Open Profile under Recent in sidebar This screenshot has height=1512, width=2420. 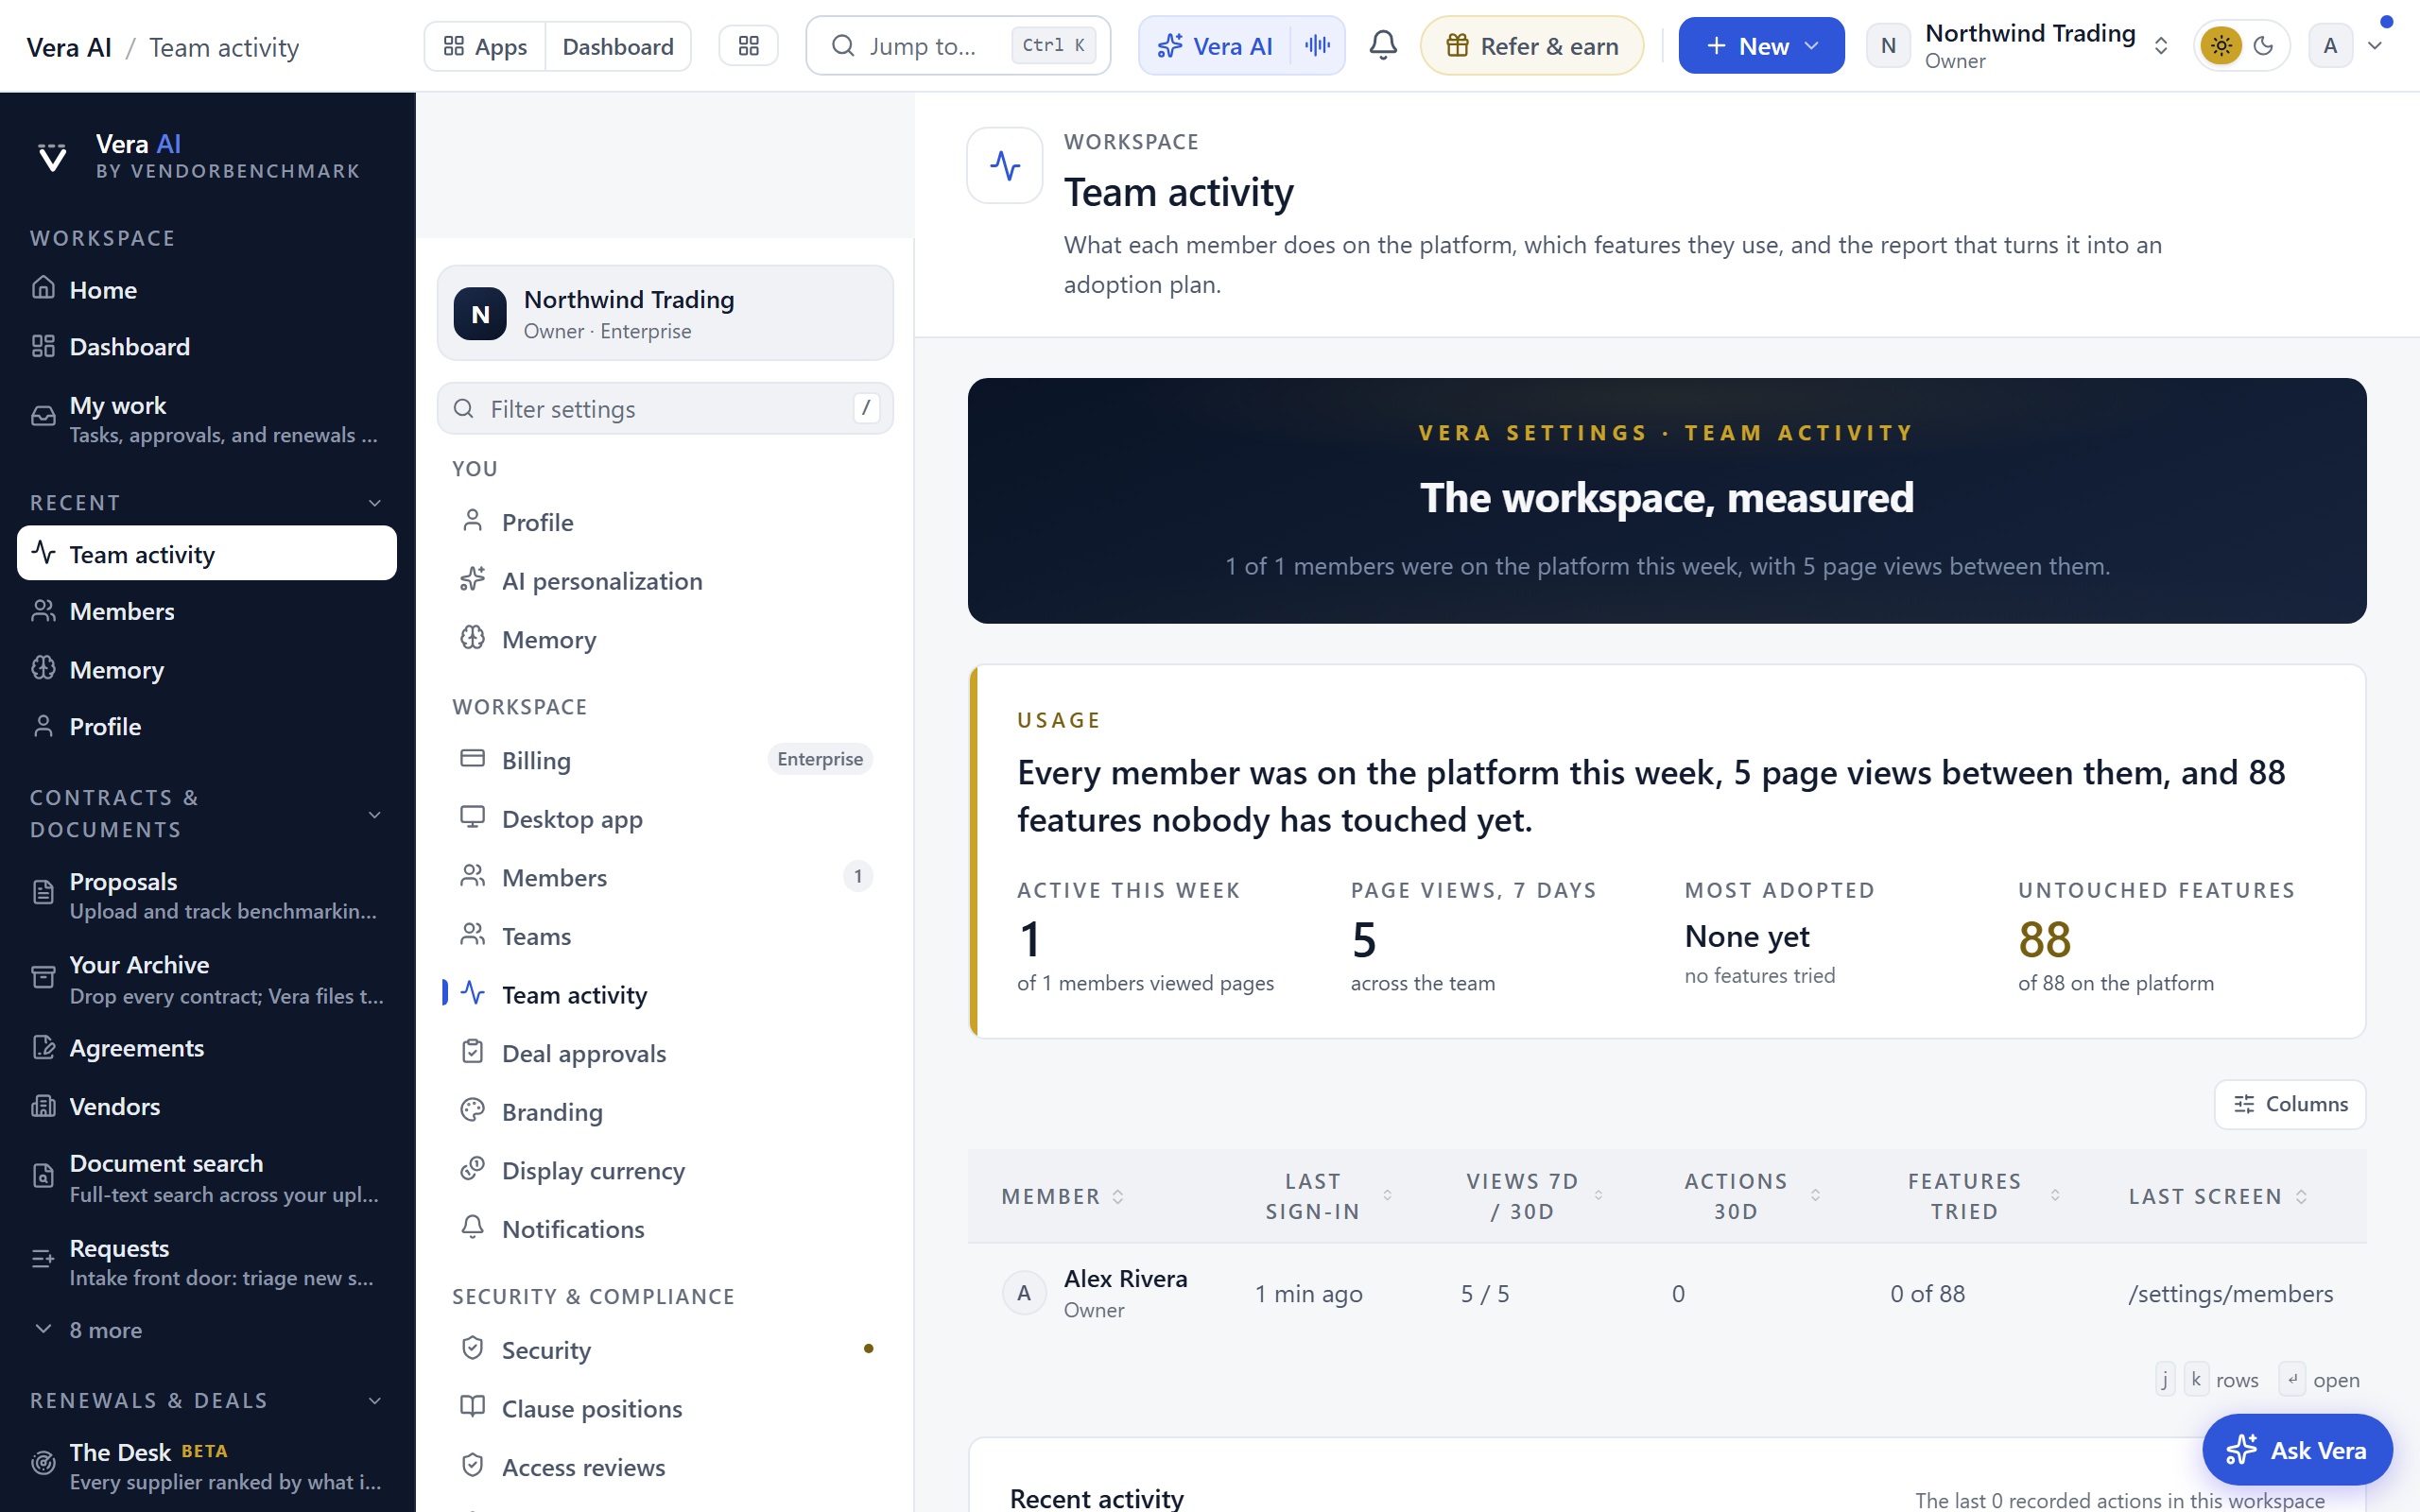pyautogui.click(x=207, y=727)
